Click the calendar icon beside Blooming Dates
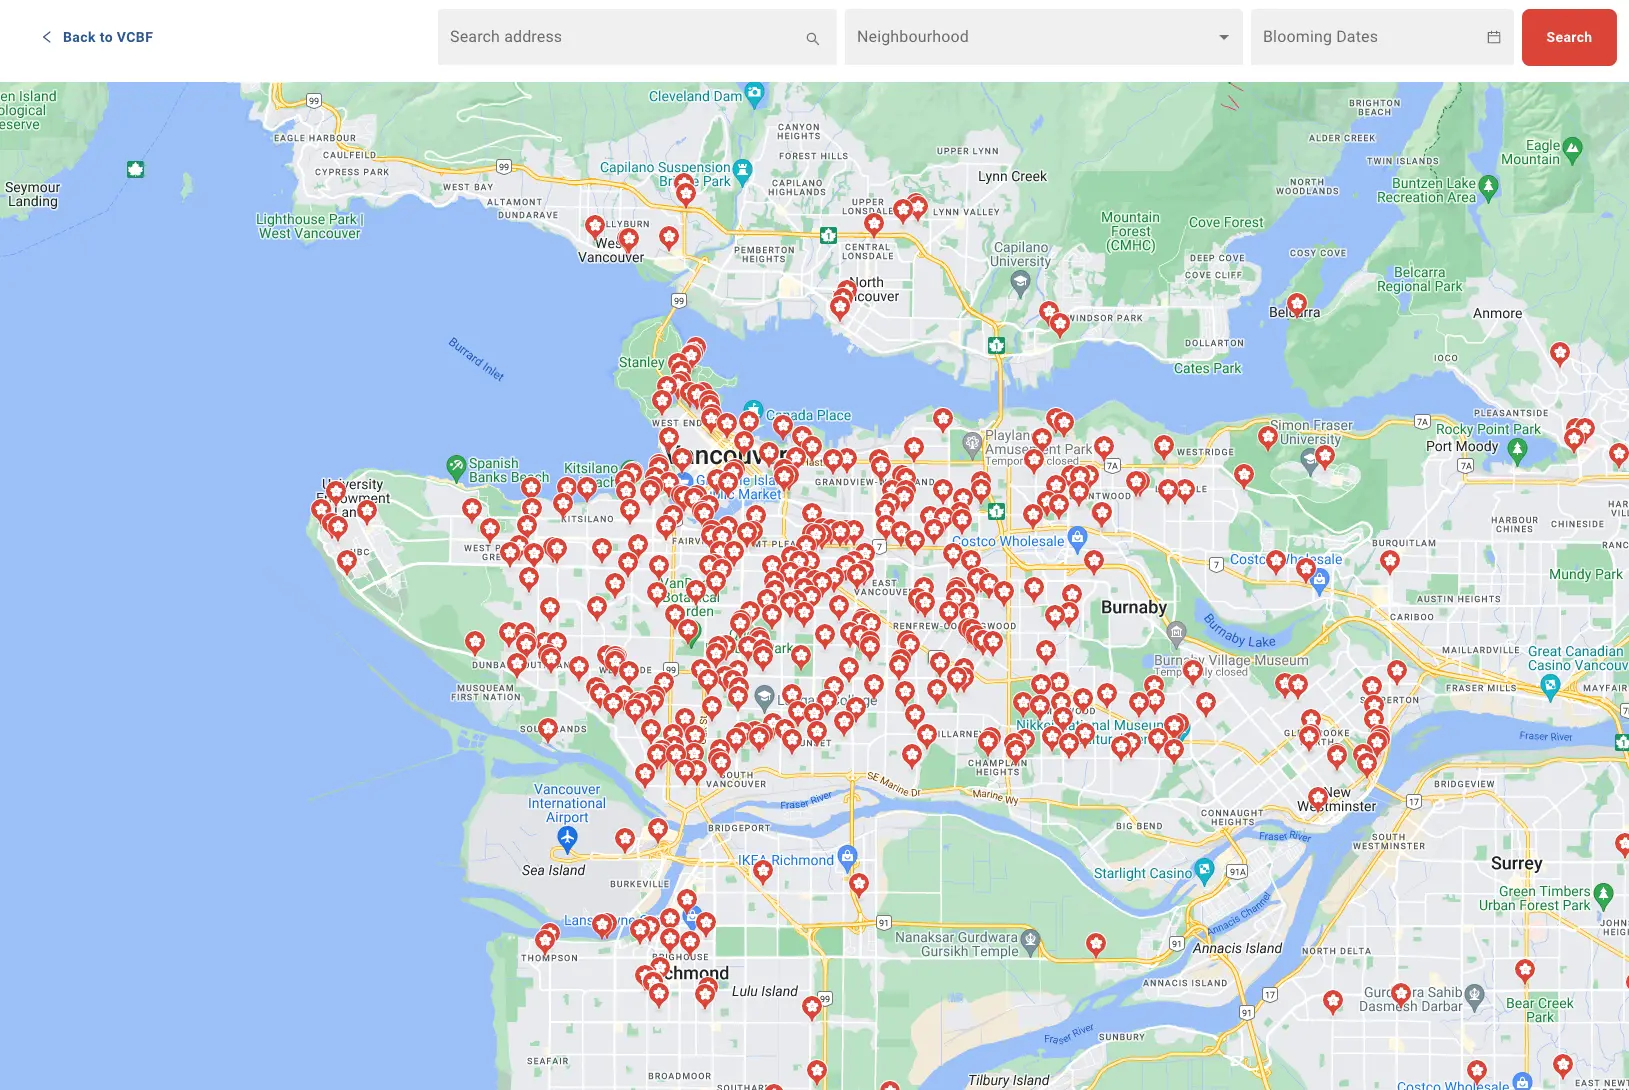The image size is (1629, 1090). click(x=1494, y=37)
